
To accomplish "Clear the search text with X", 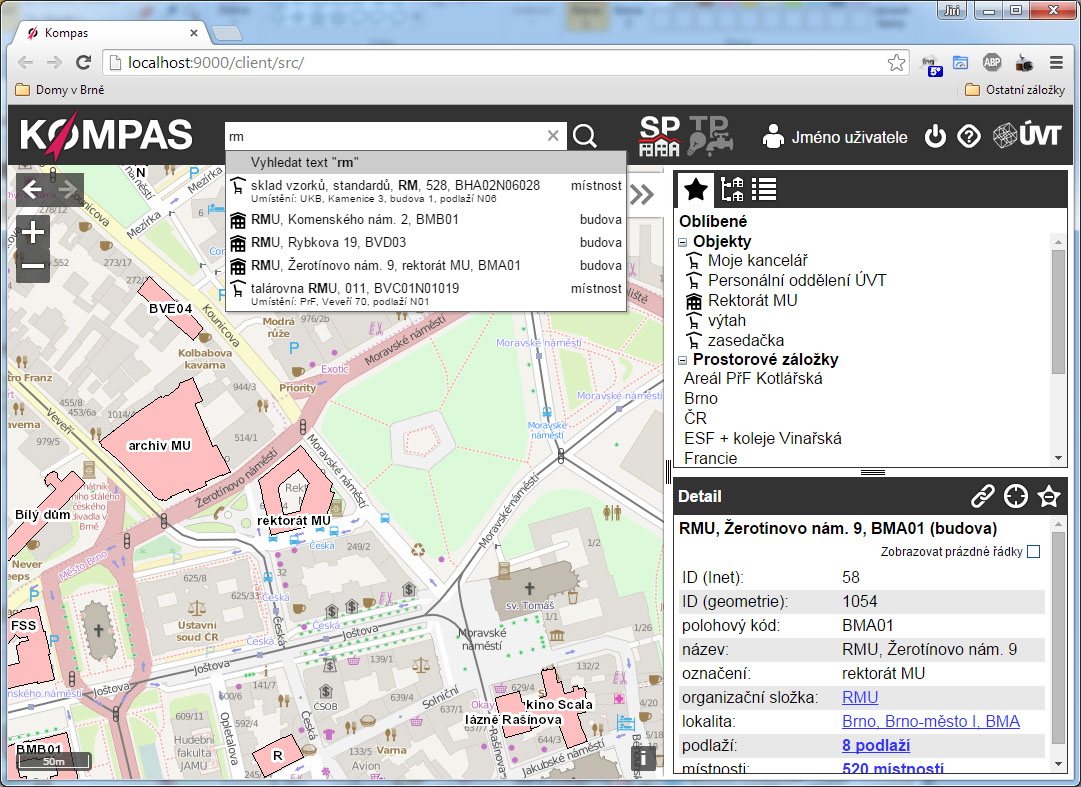I will 553,137.
